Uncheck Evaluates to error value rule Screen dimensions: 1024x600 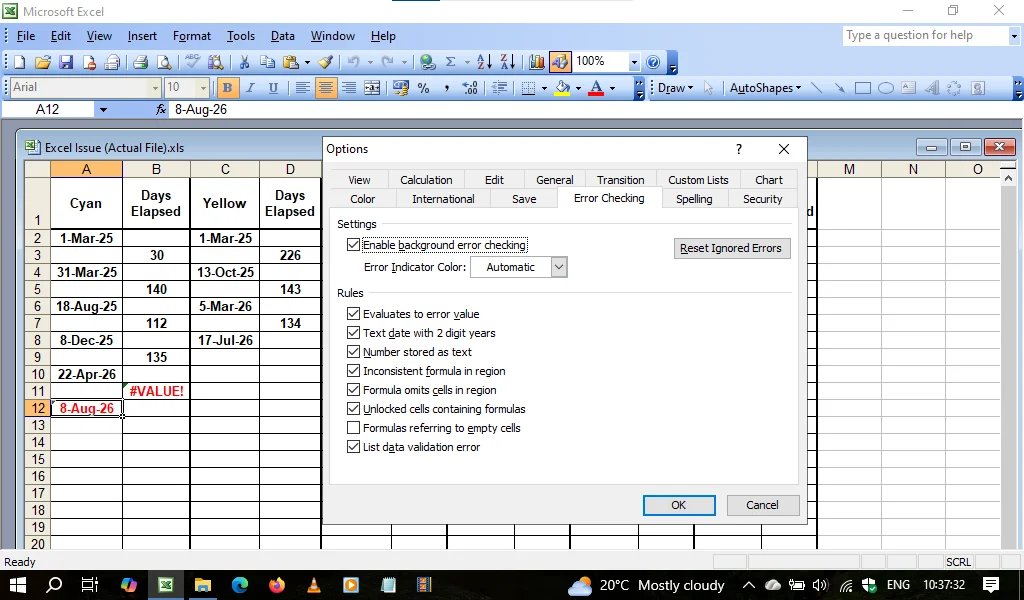(x=353, y=314)
